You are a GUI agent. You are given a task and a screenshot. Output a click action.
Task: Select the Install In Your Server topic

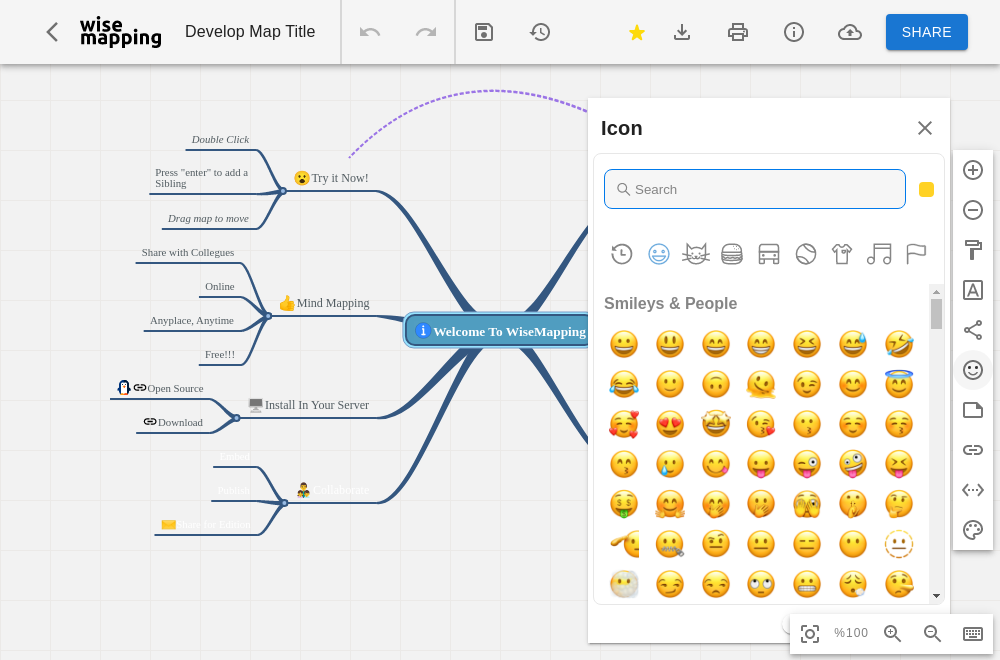point(309,405)
